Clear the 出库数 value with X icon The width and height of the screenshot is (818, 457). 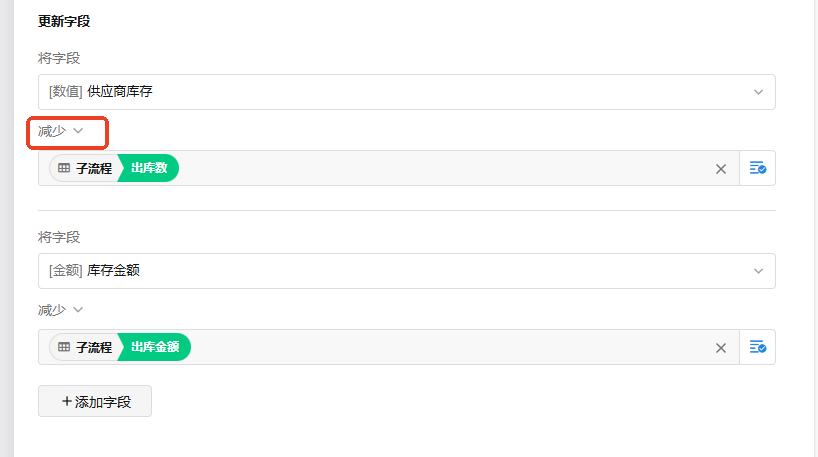tap(720, 169)
